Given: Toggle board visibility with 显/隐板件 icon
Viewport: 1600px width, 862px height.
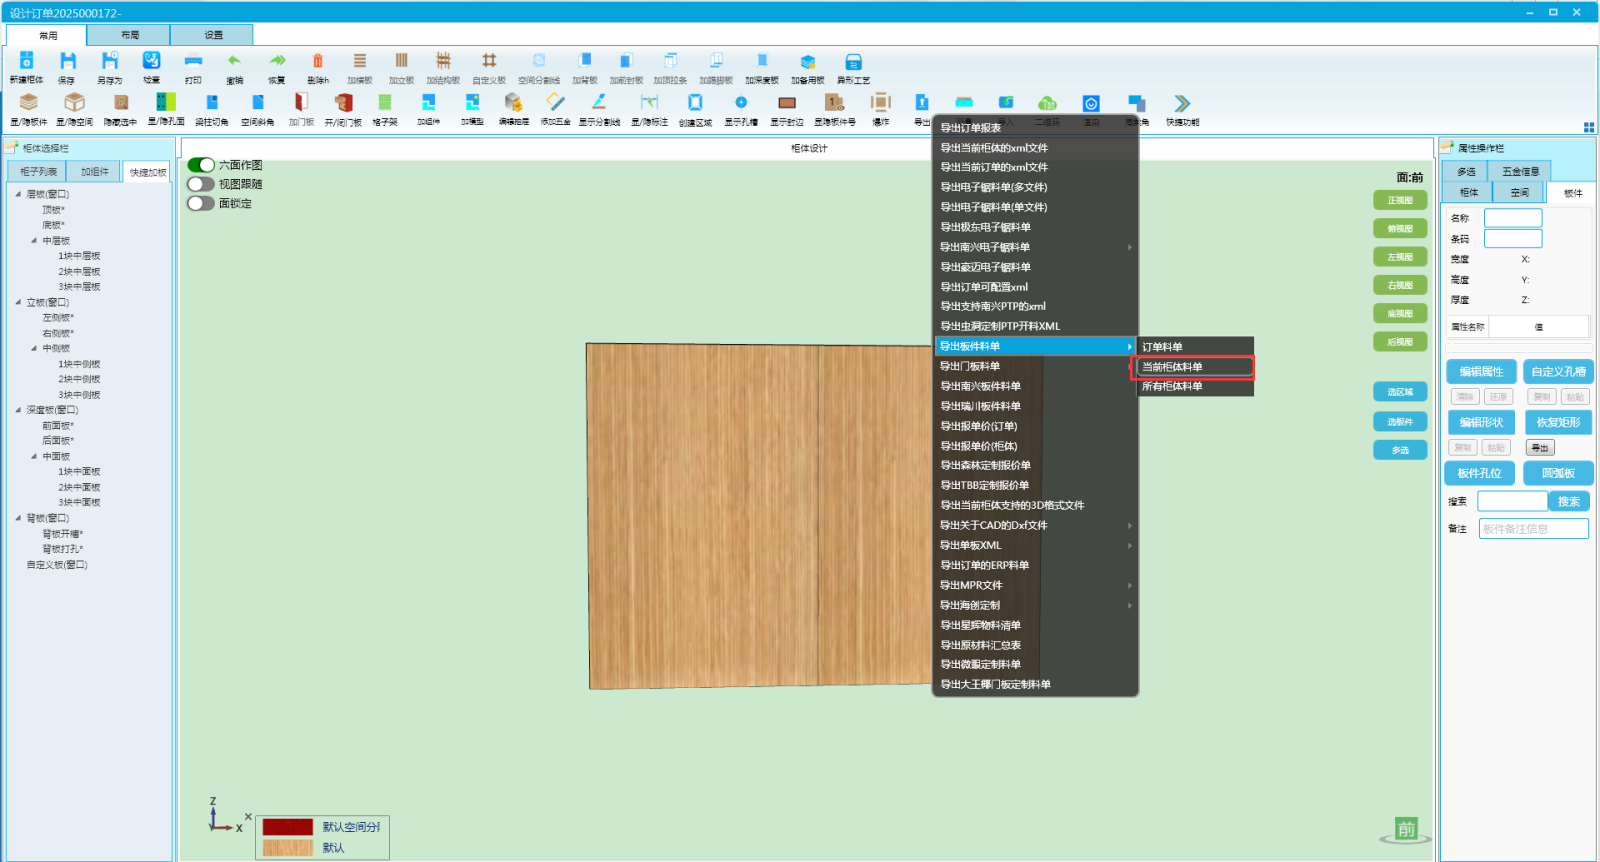Looking at the screenshot, I should tap(29, 103).
